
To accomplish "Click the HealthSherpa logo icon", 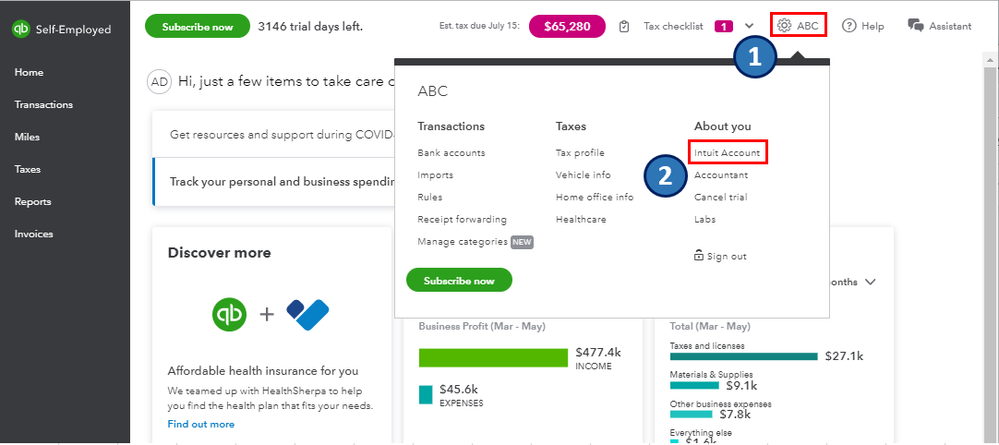I will tap(307, 314).
